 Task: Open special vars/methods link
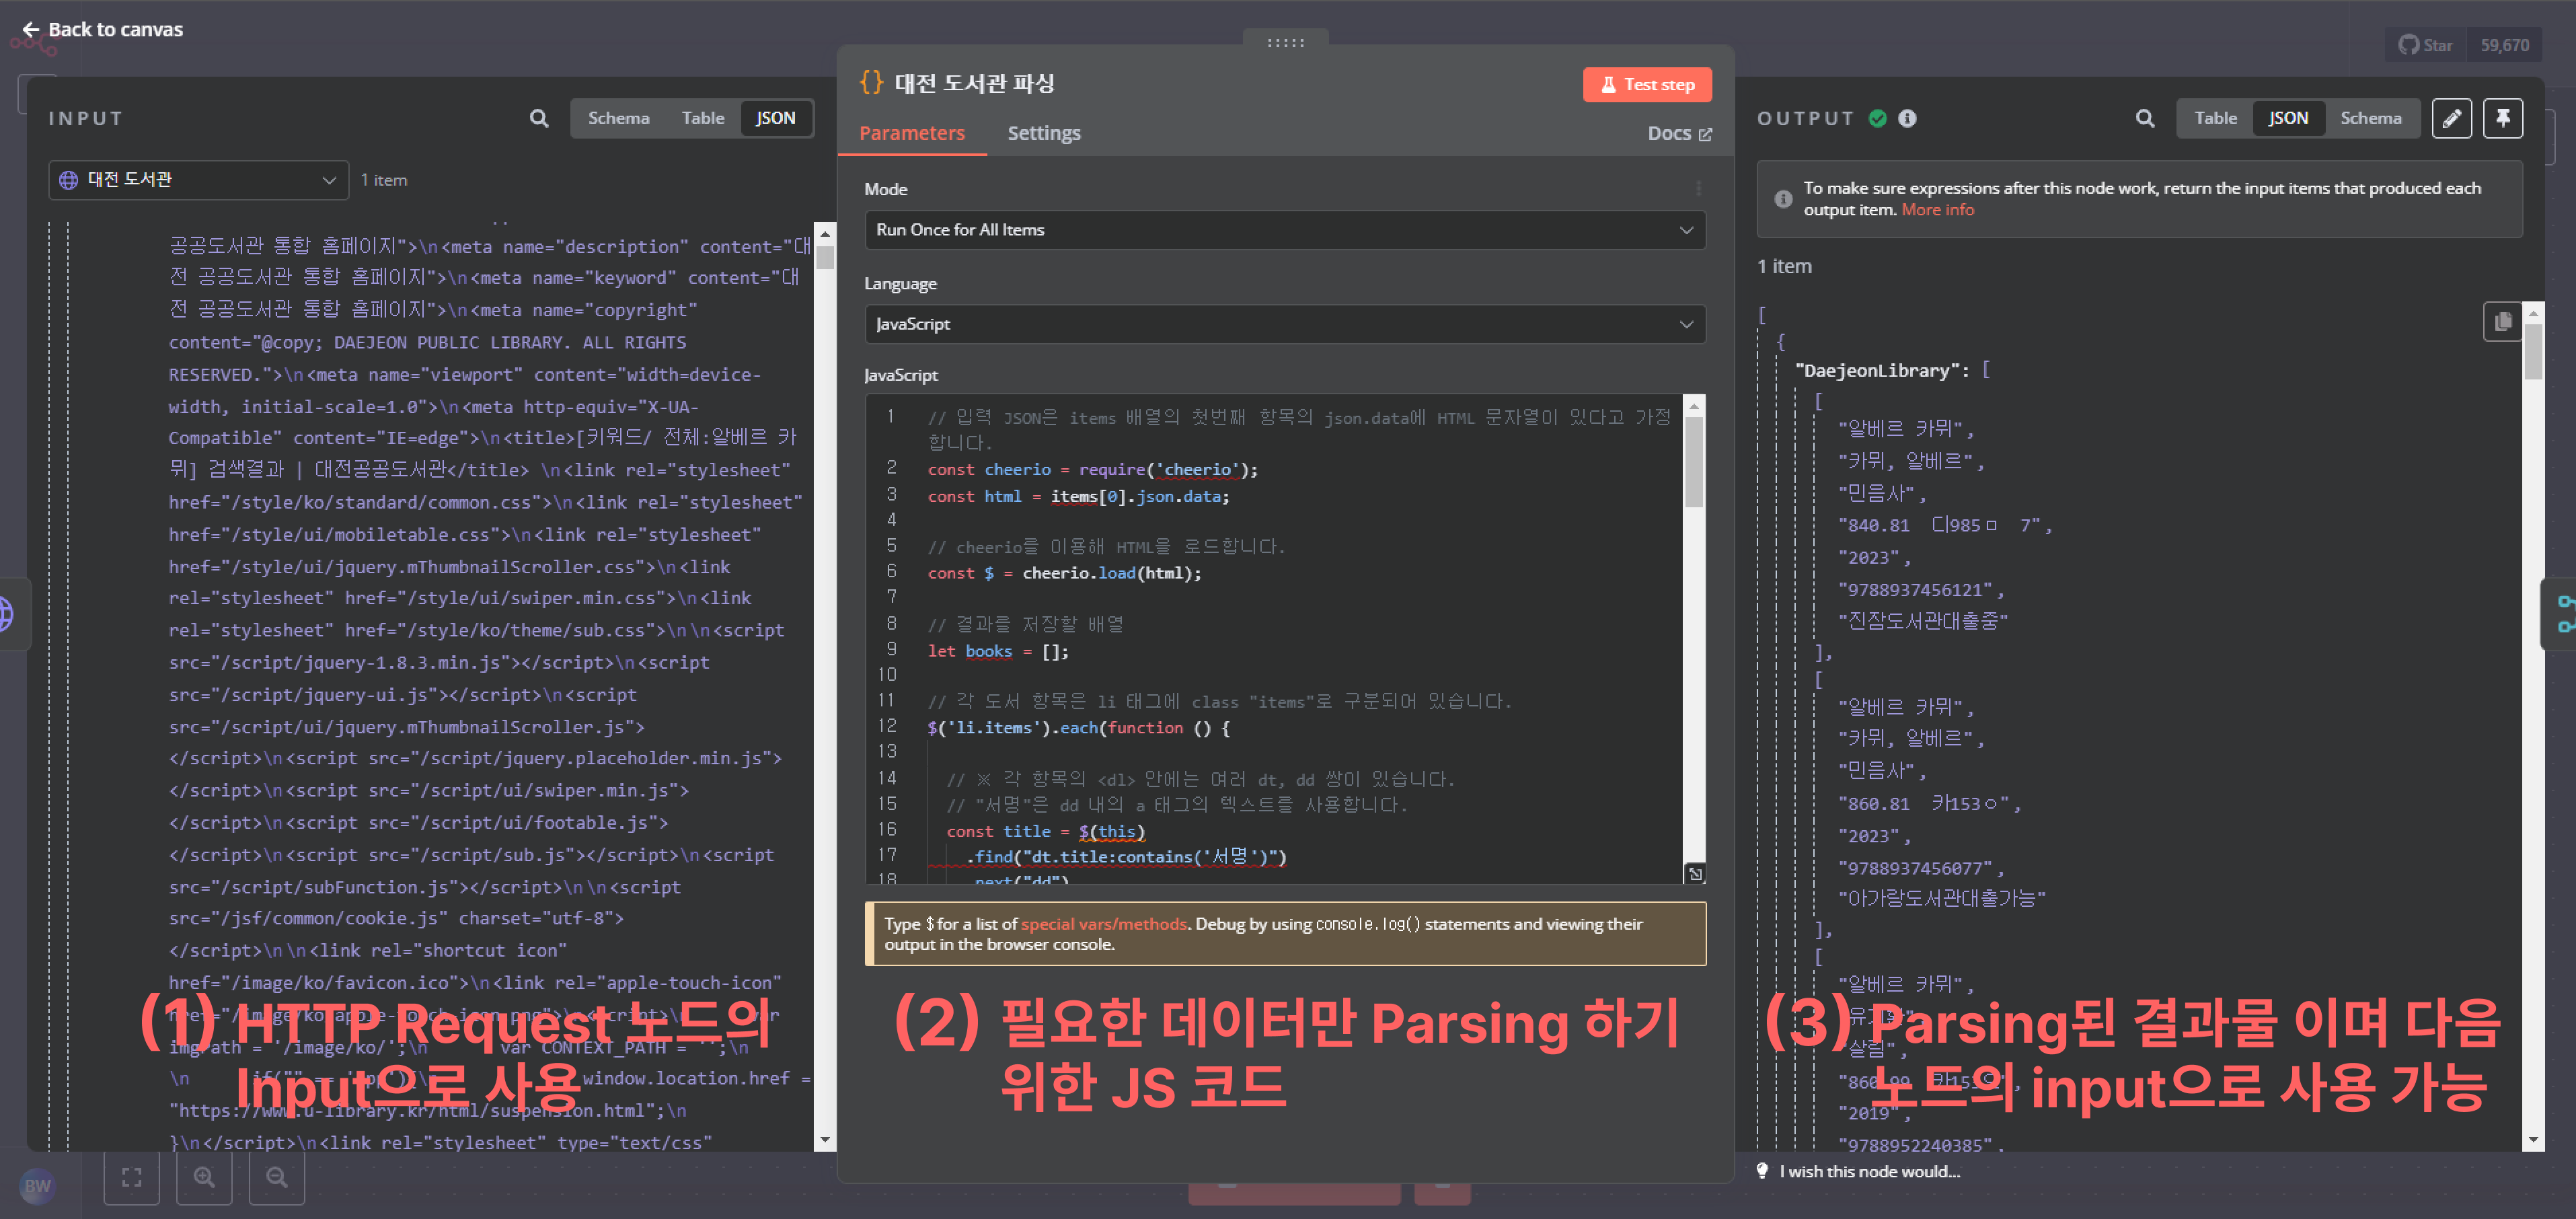click(1103, 924)
